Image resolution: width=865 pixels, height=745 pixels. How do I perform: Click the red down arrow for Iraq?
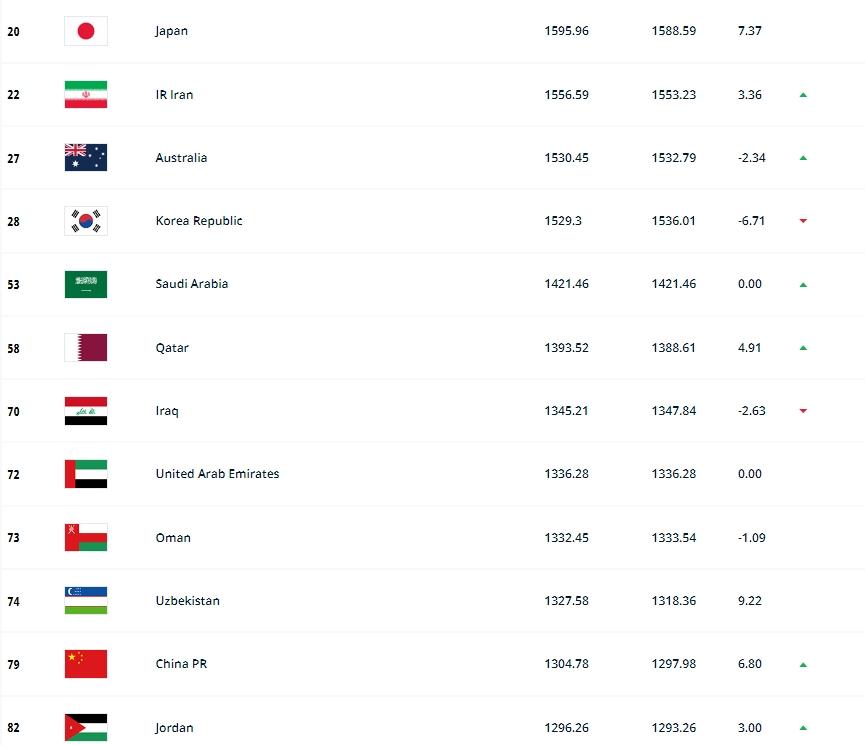pos(803,411)
